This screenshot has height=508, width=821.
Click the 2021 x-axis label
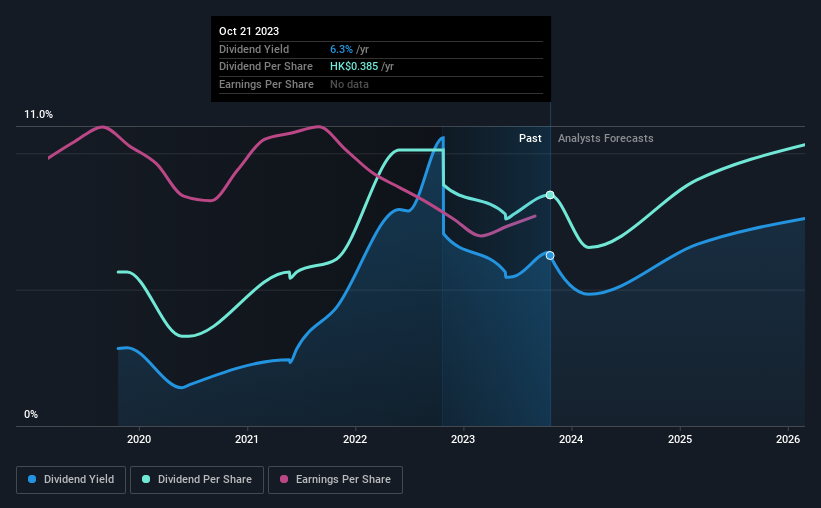(x=247, y=439)
